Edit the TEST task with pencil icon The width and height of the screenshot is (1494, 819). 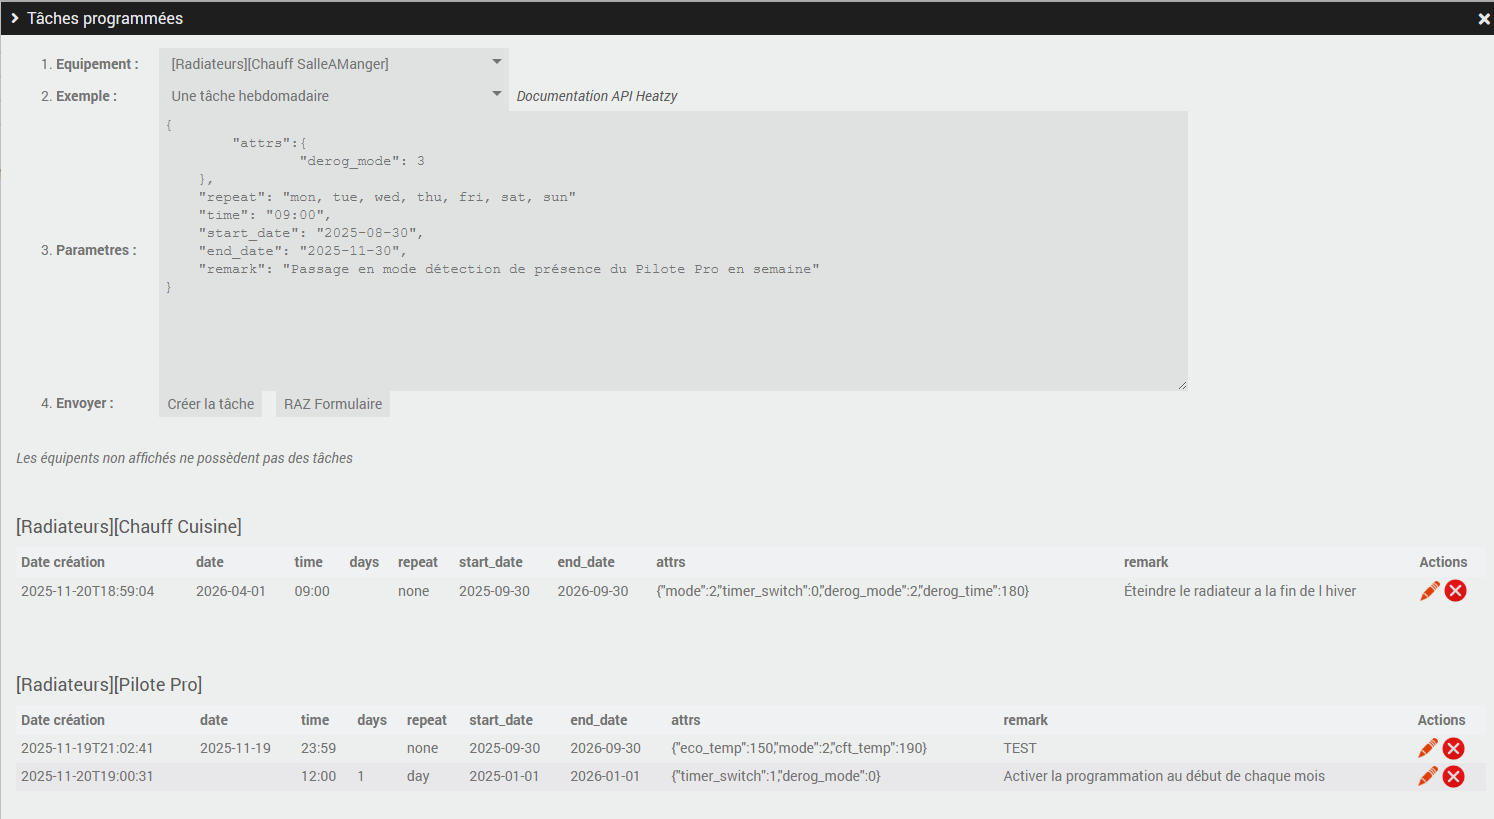click(x=1427, y=748)
